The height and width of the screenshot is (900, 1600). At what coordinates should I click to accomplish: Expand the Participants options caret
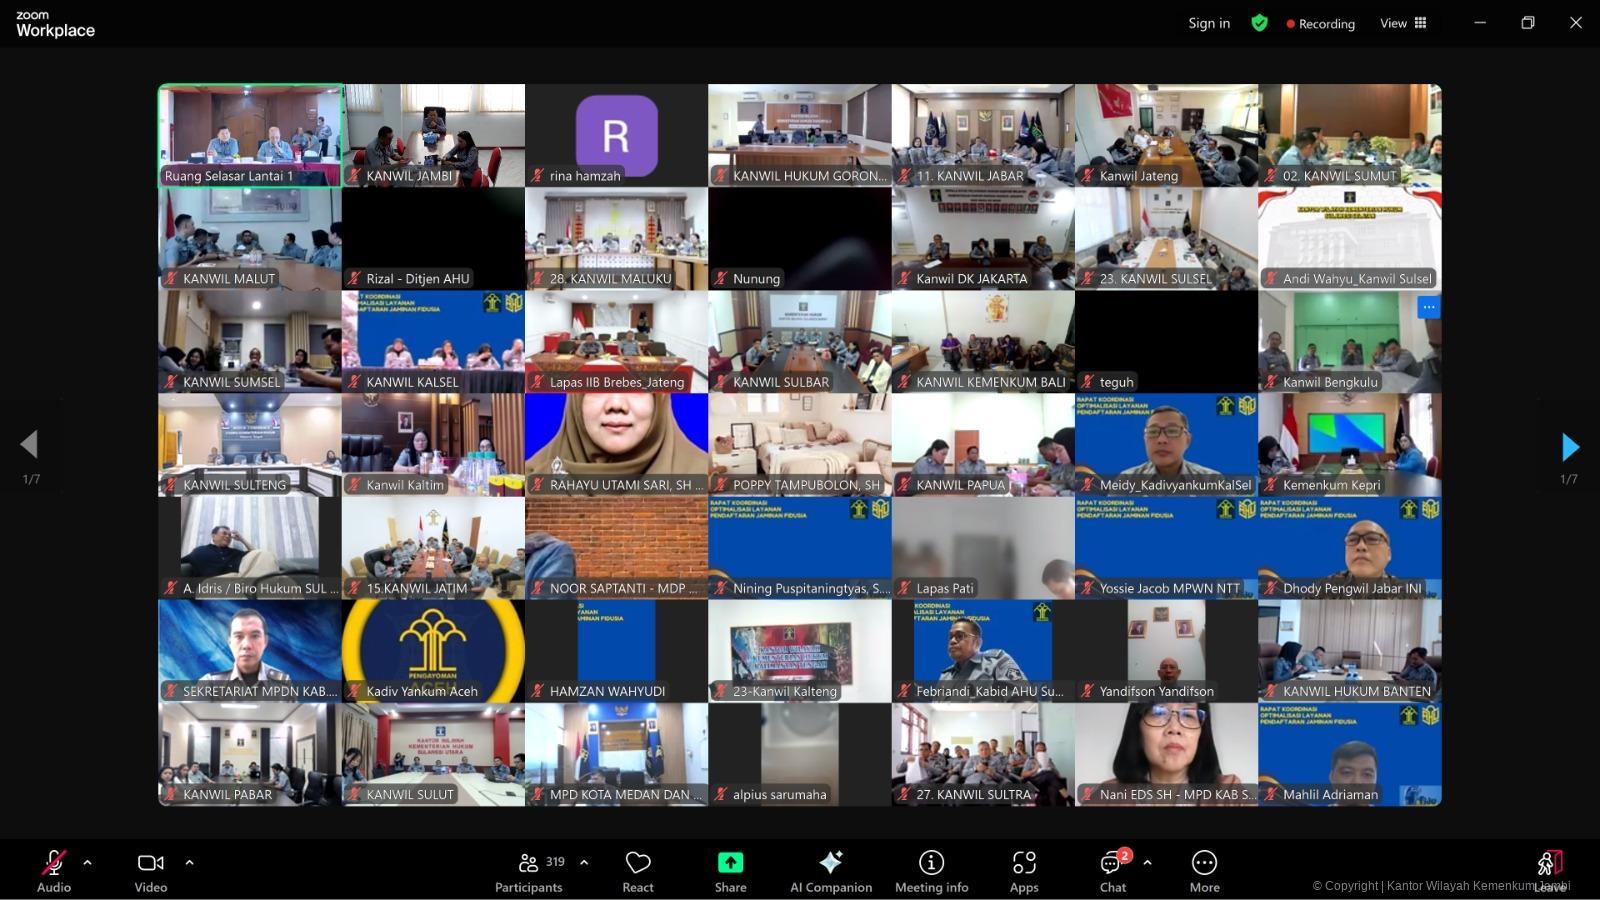coord(584,862)
